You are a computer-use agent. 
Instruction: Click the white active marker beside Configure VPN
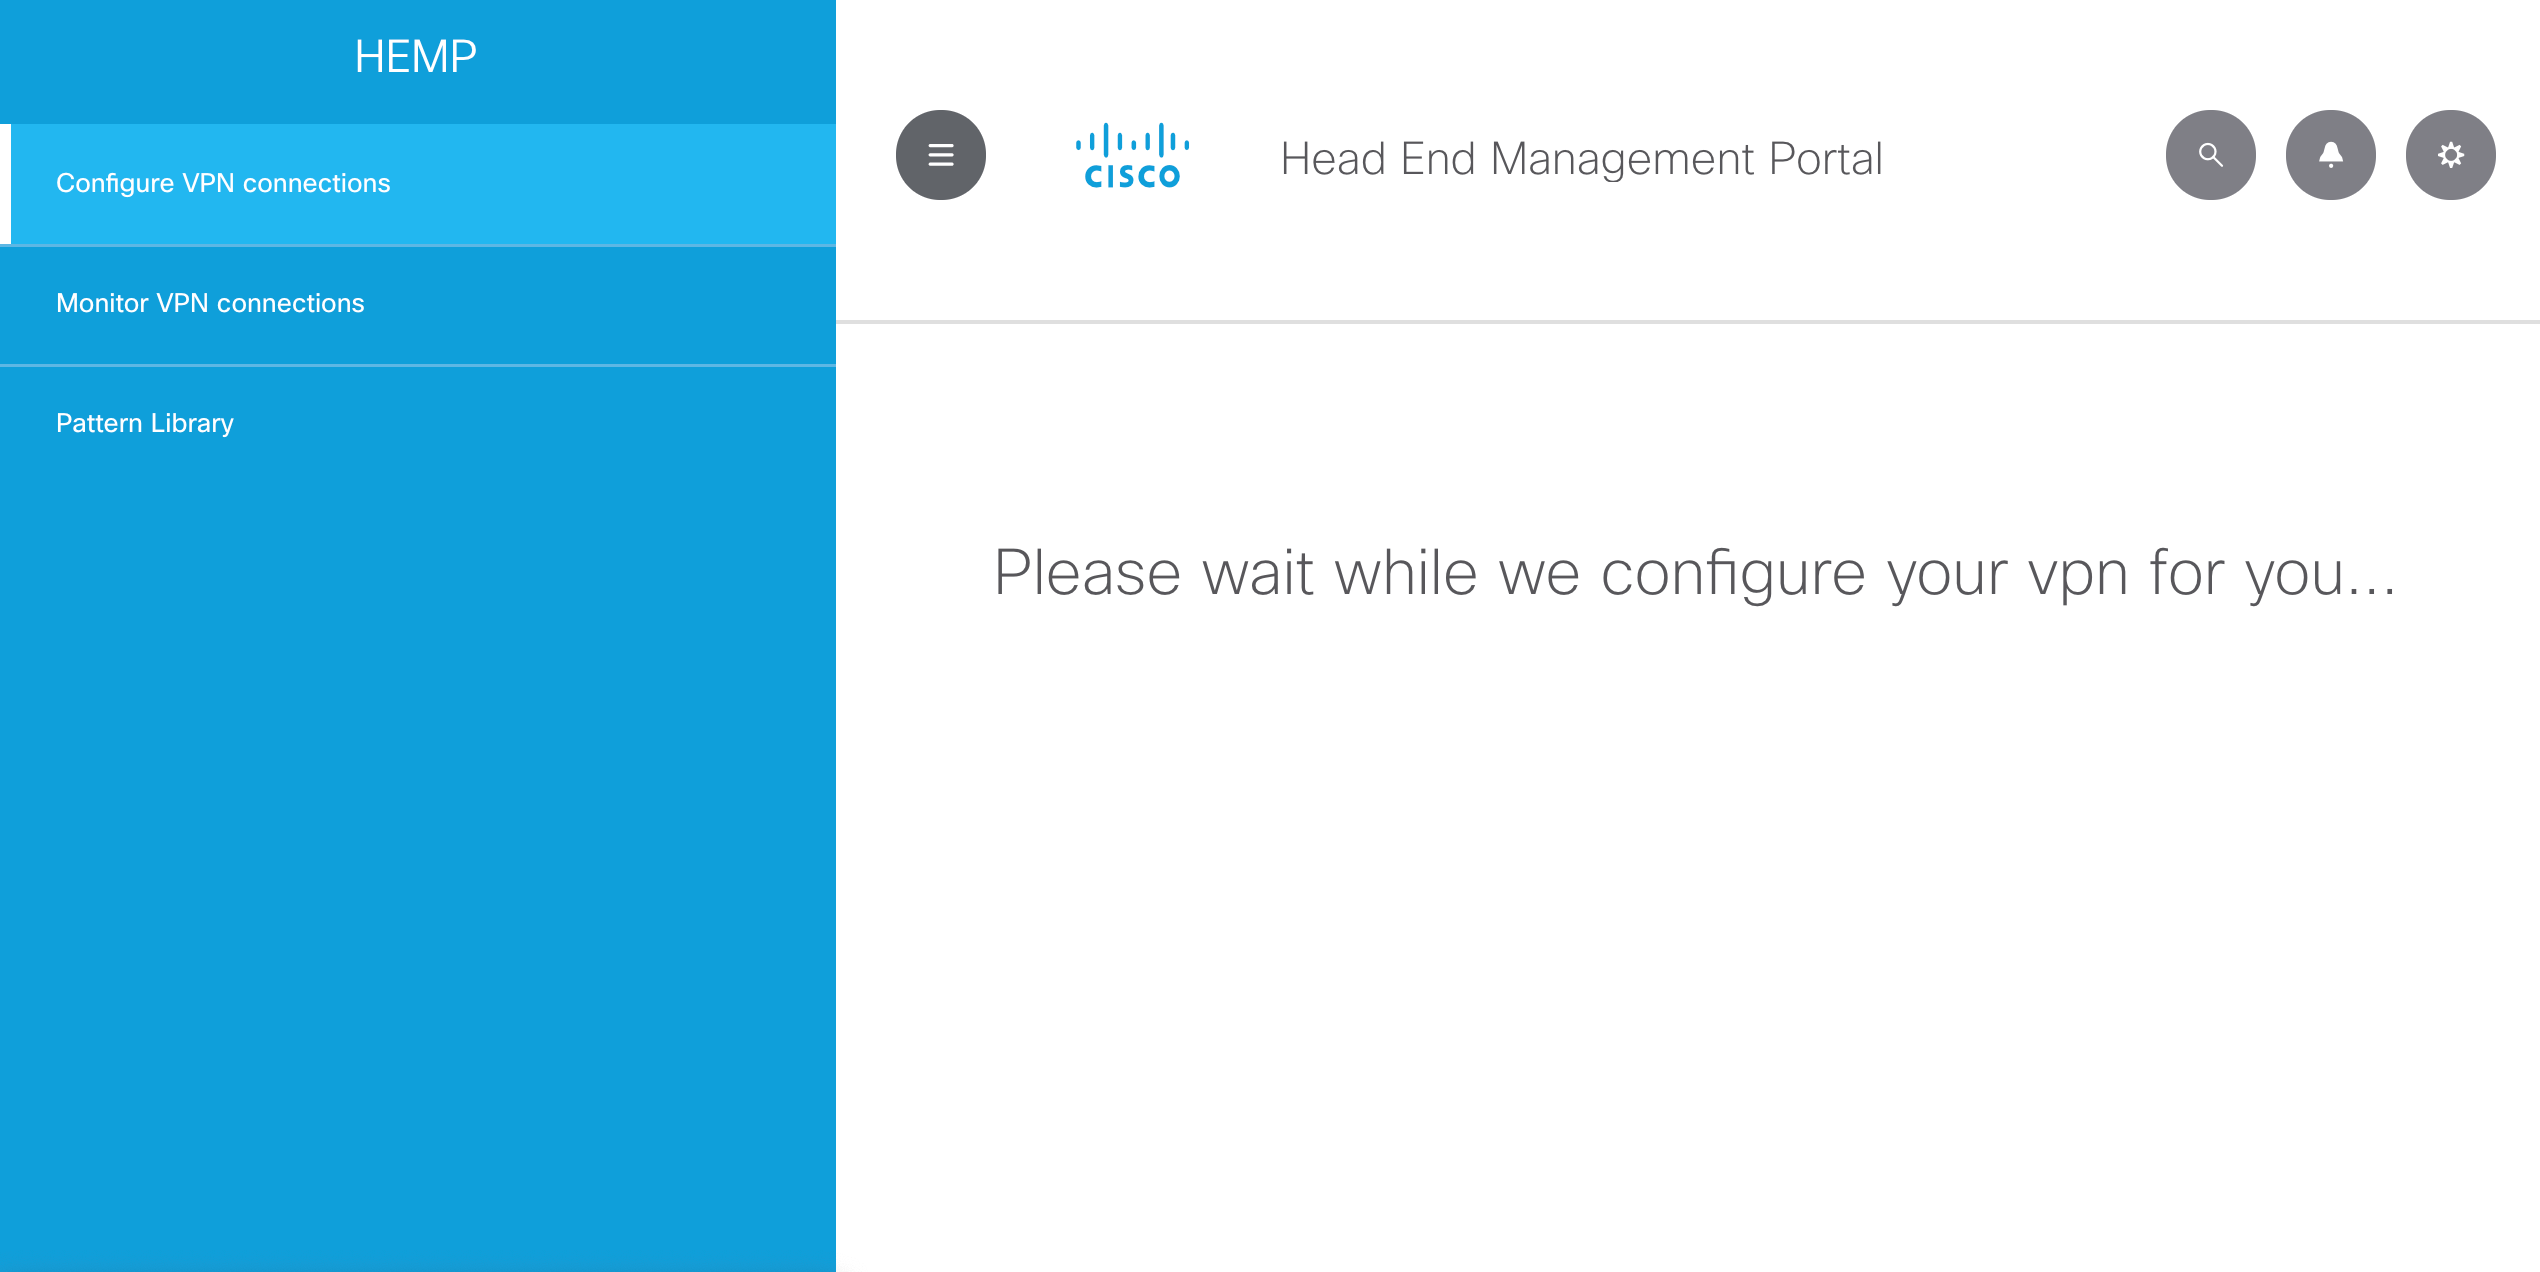pyautogui.click(x=5, y=184)
